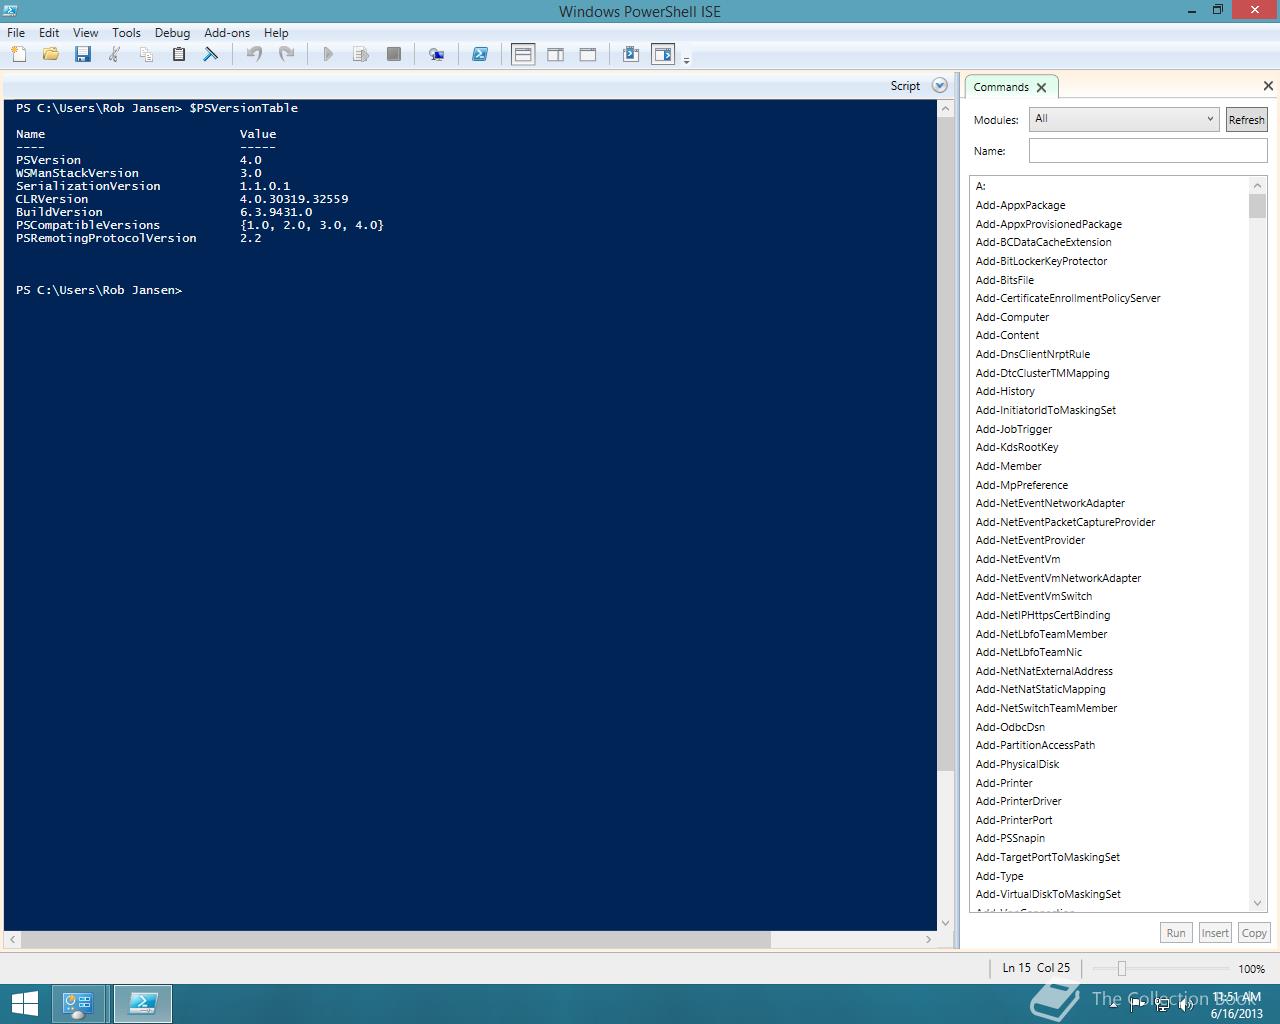Image resolution: width=1280 pixels, height=1024 pixels.
Task: Start PowerShell.exe from the blue console icon
Action: click(480, 54)
